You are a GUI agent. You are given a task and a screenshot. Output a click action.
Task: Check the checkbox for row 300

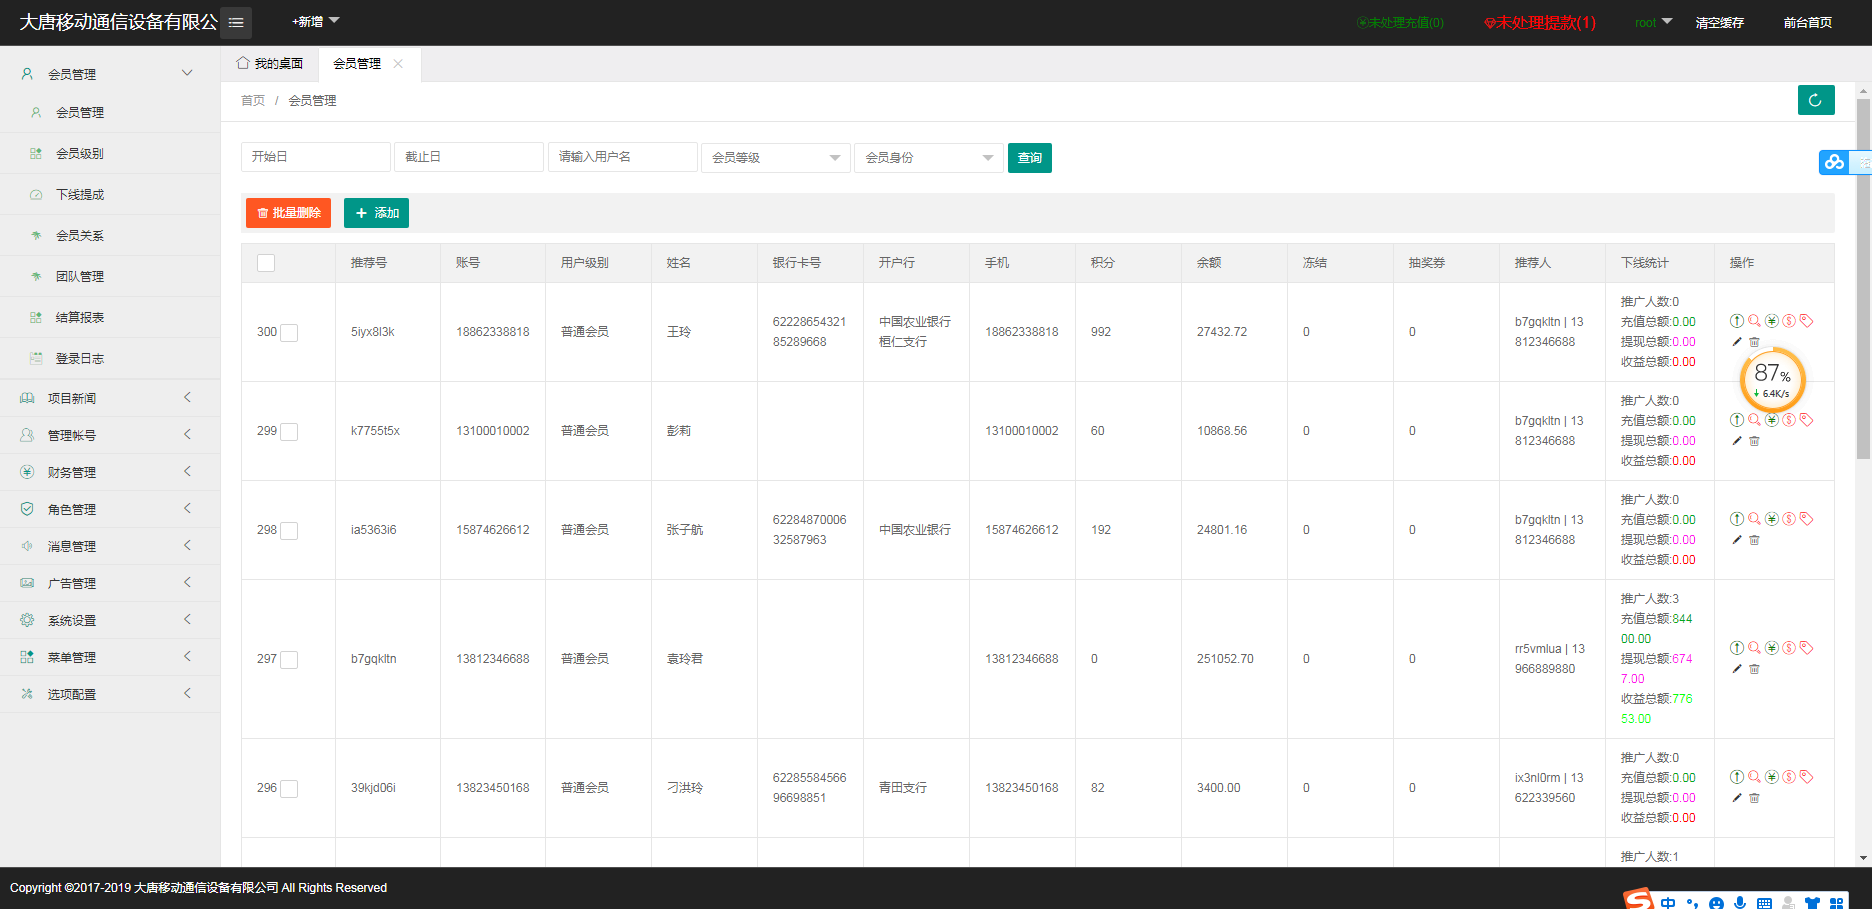click(289, 333)
